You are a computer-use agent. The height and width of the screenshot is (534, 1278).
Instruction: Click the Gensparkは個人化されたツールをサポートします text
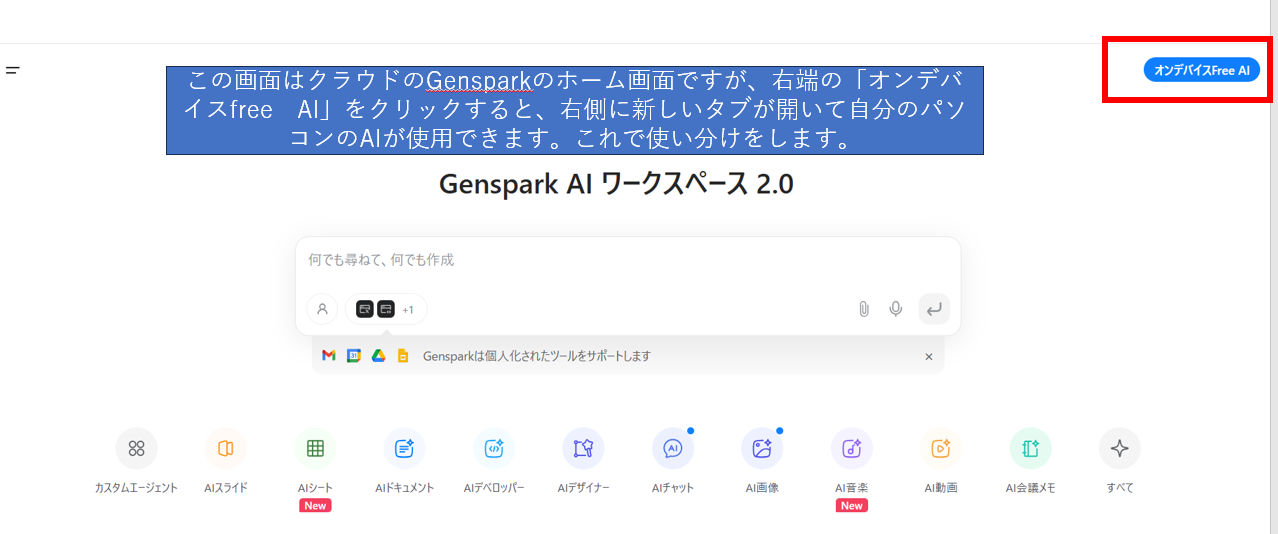tap(537, 356)
